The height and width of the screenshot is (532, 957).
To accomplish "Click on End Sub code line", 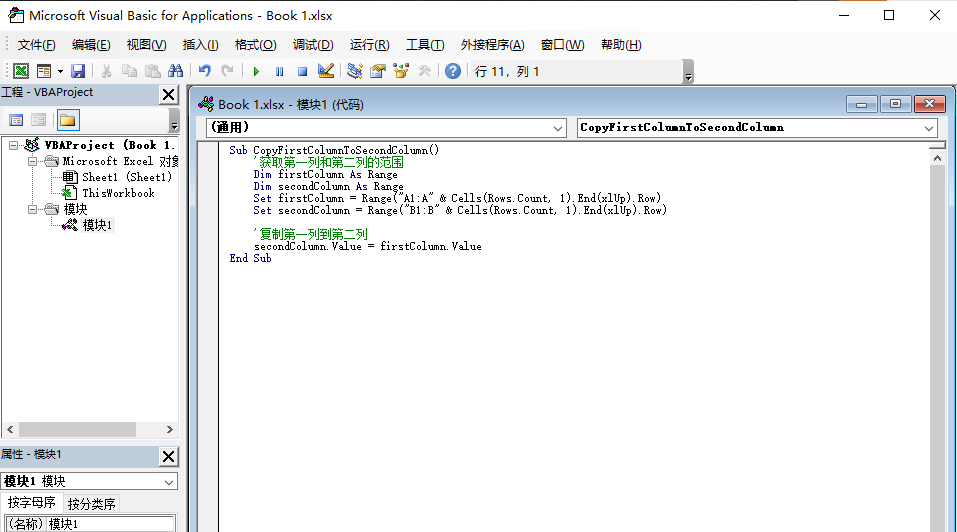I will click(x=250, y=259).
